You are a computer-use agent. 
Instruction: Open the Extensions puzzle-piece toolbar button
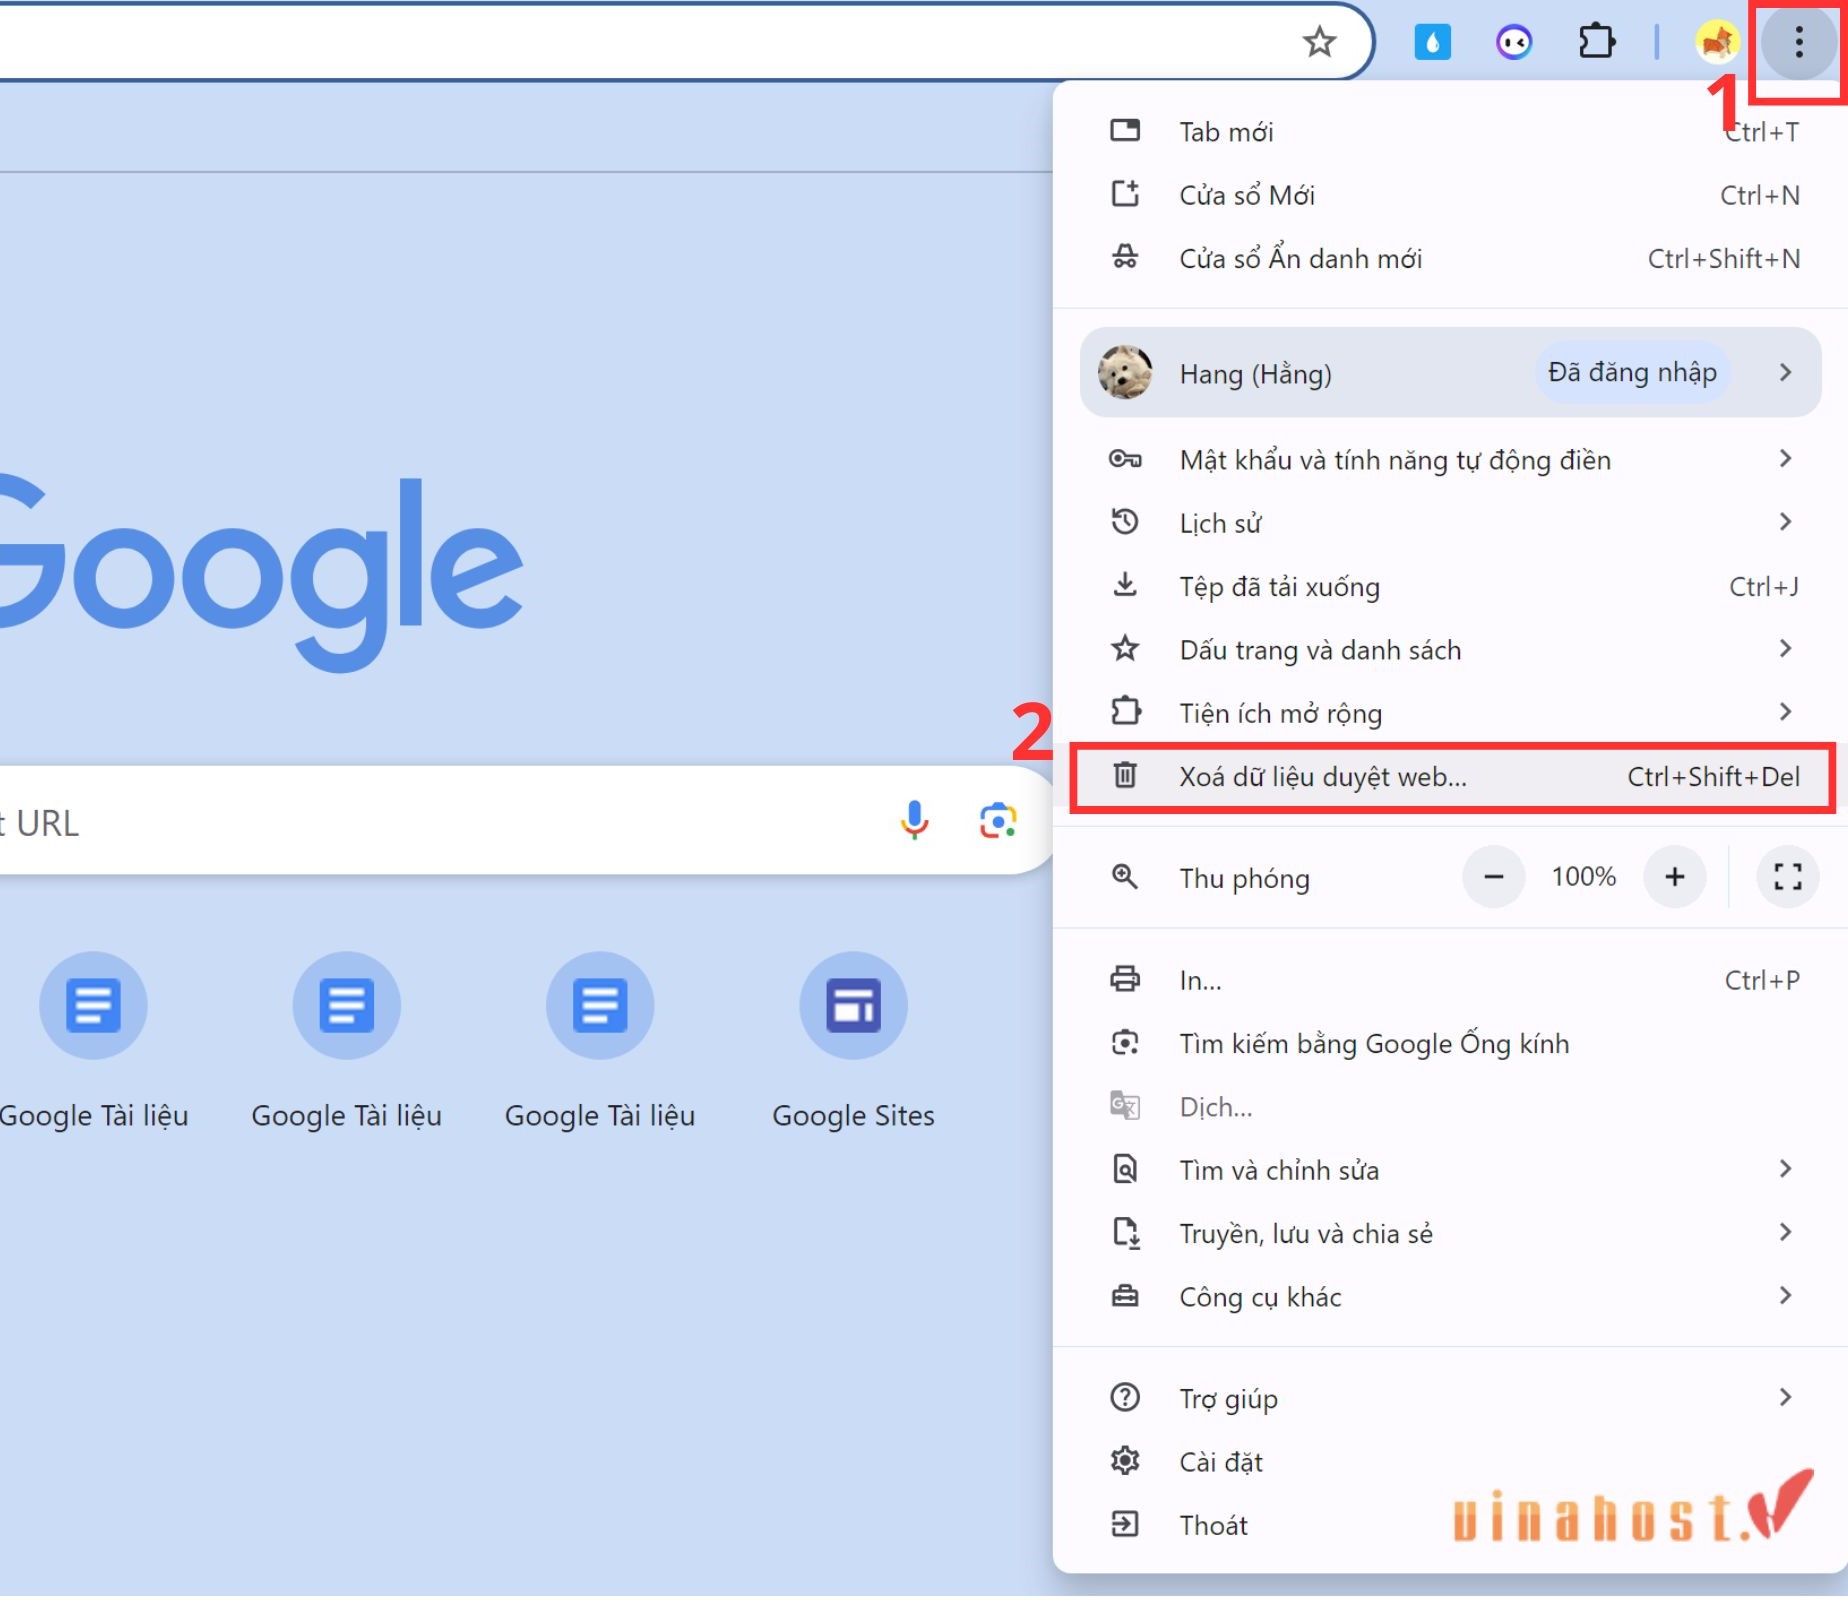(1596, 42)
